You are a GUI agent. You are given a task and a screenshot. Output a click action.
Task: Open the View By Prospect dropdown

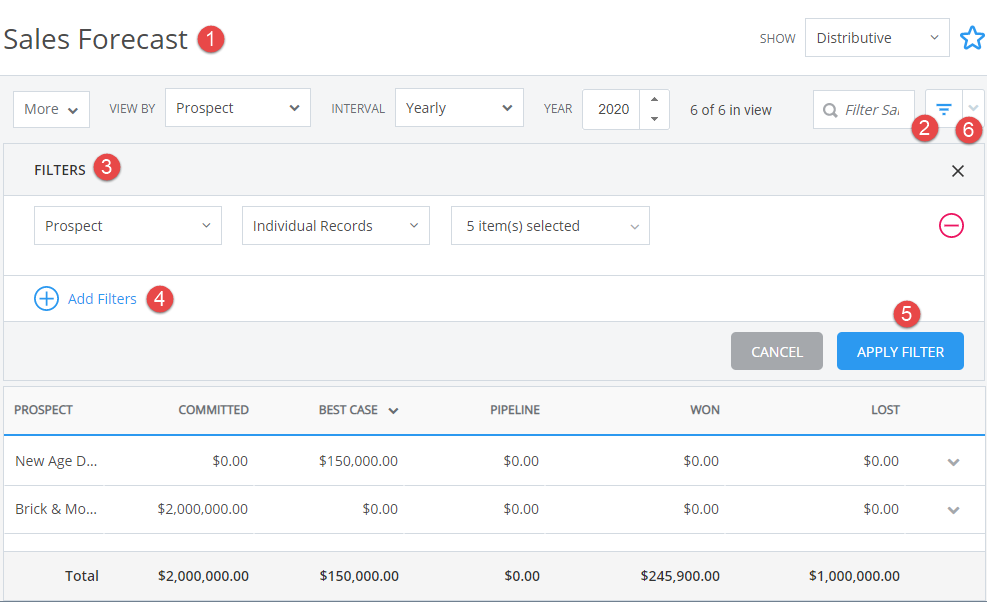237,108
